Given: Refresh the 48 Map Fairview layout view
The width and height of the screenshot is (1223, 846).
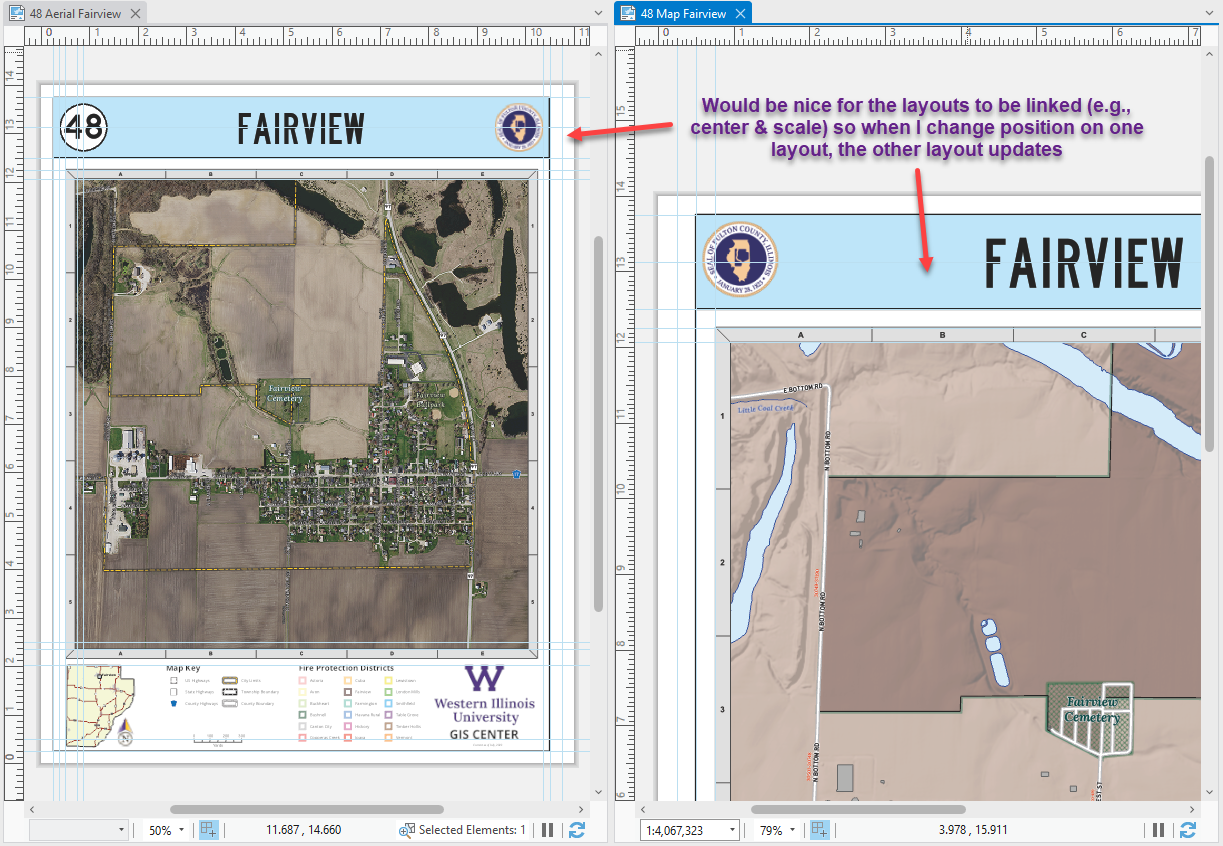Looking at the screenshot, I should click(1188, 829).
